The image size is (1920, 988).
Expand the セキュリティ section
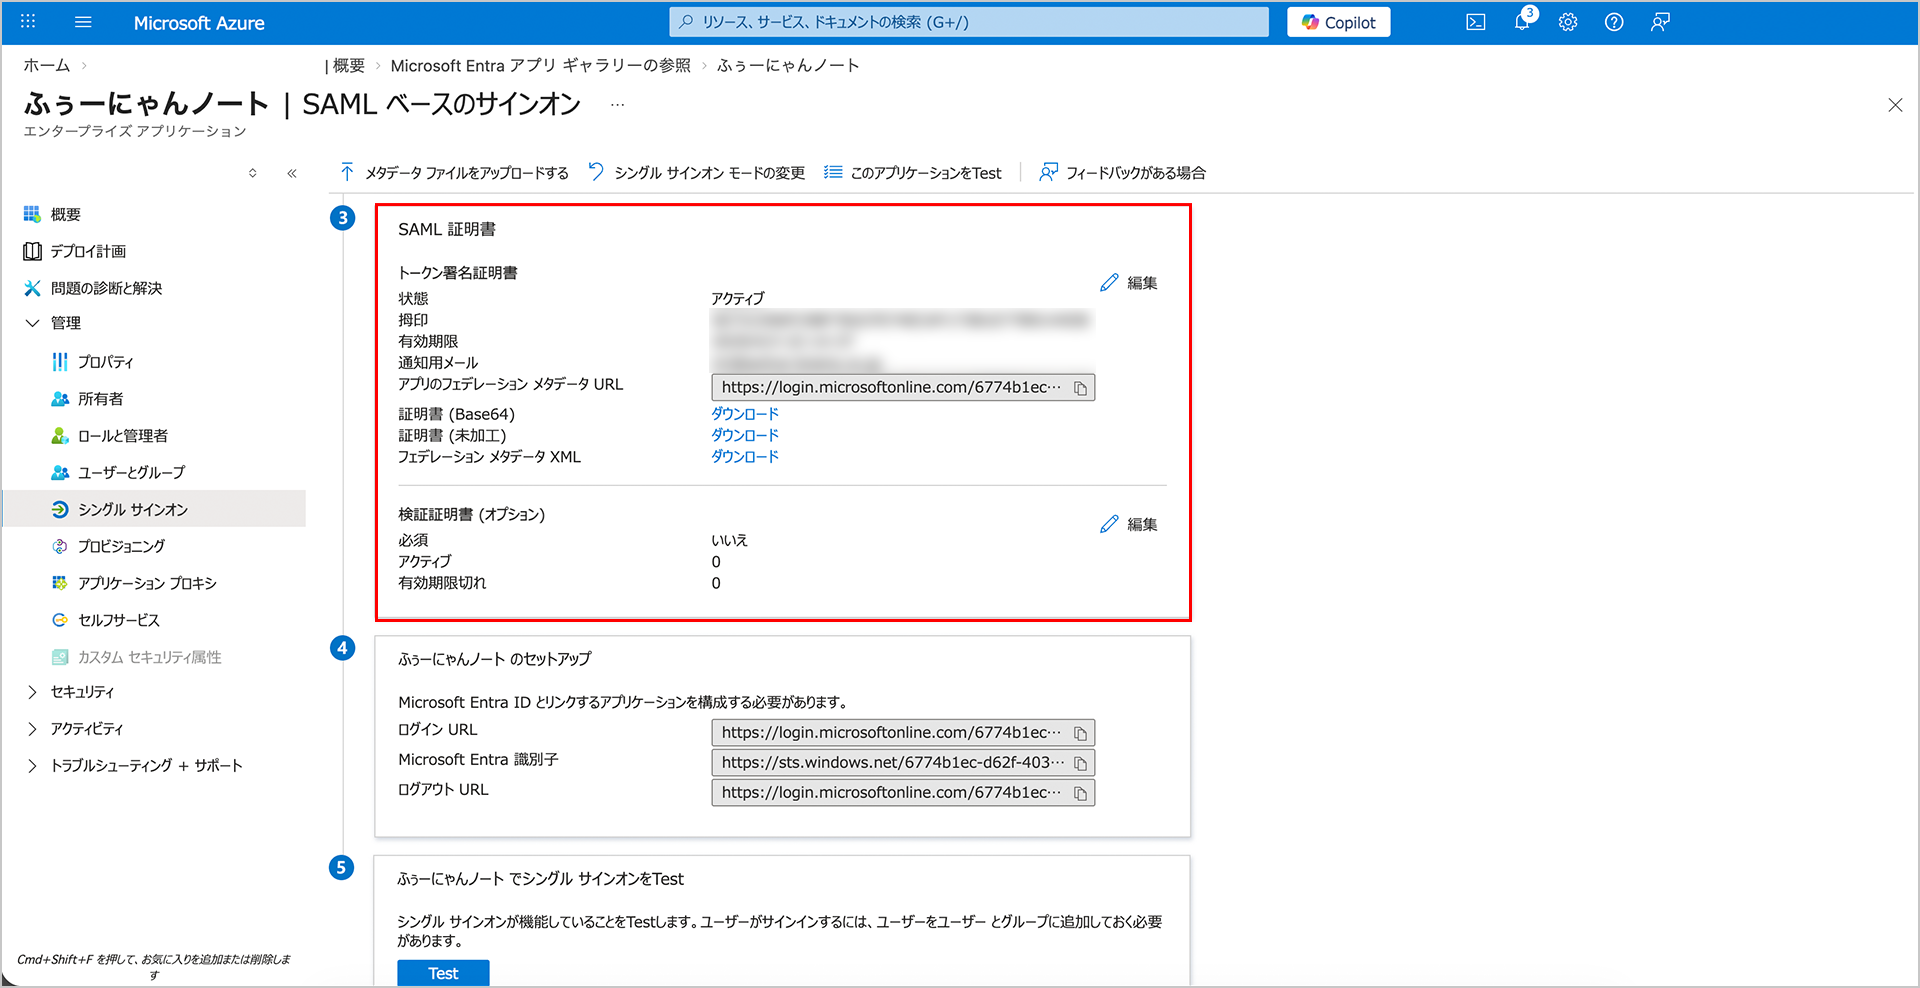coord(33,692)
